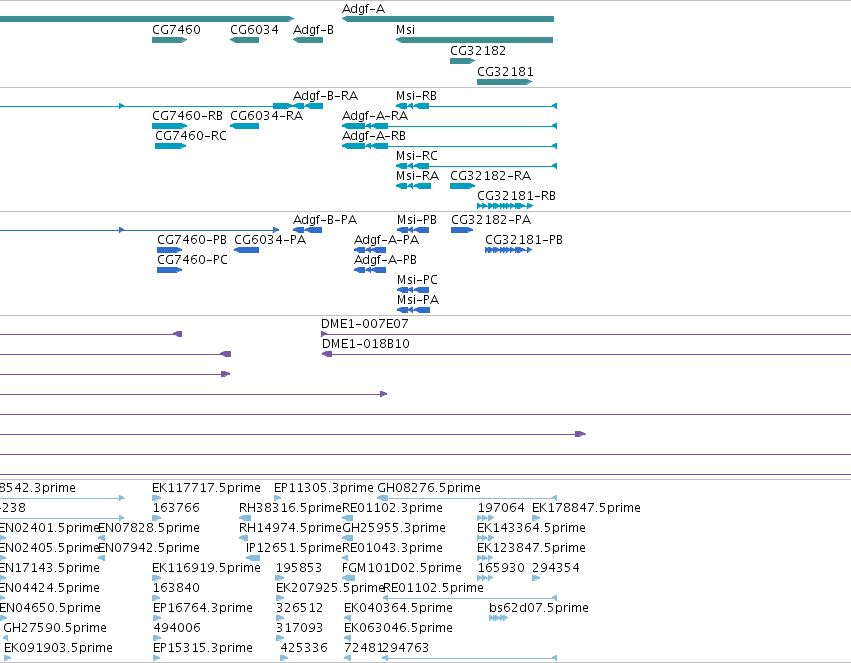The width and height of the screenshot is (851, 663).
Task: Select EST EP16764.3prime
Action: pos(203,608)
